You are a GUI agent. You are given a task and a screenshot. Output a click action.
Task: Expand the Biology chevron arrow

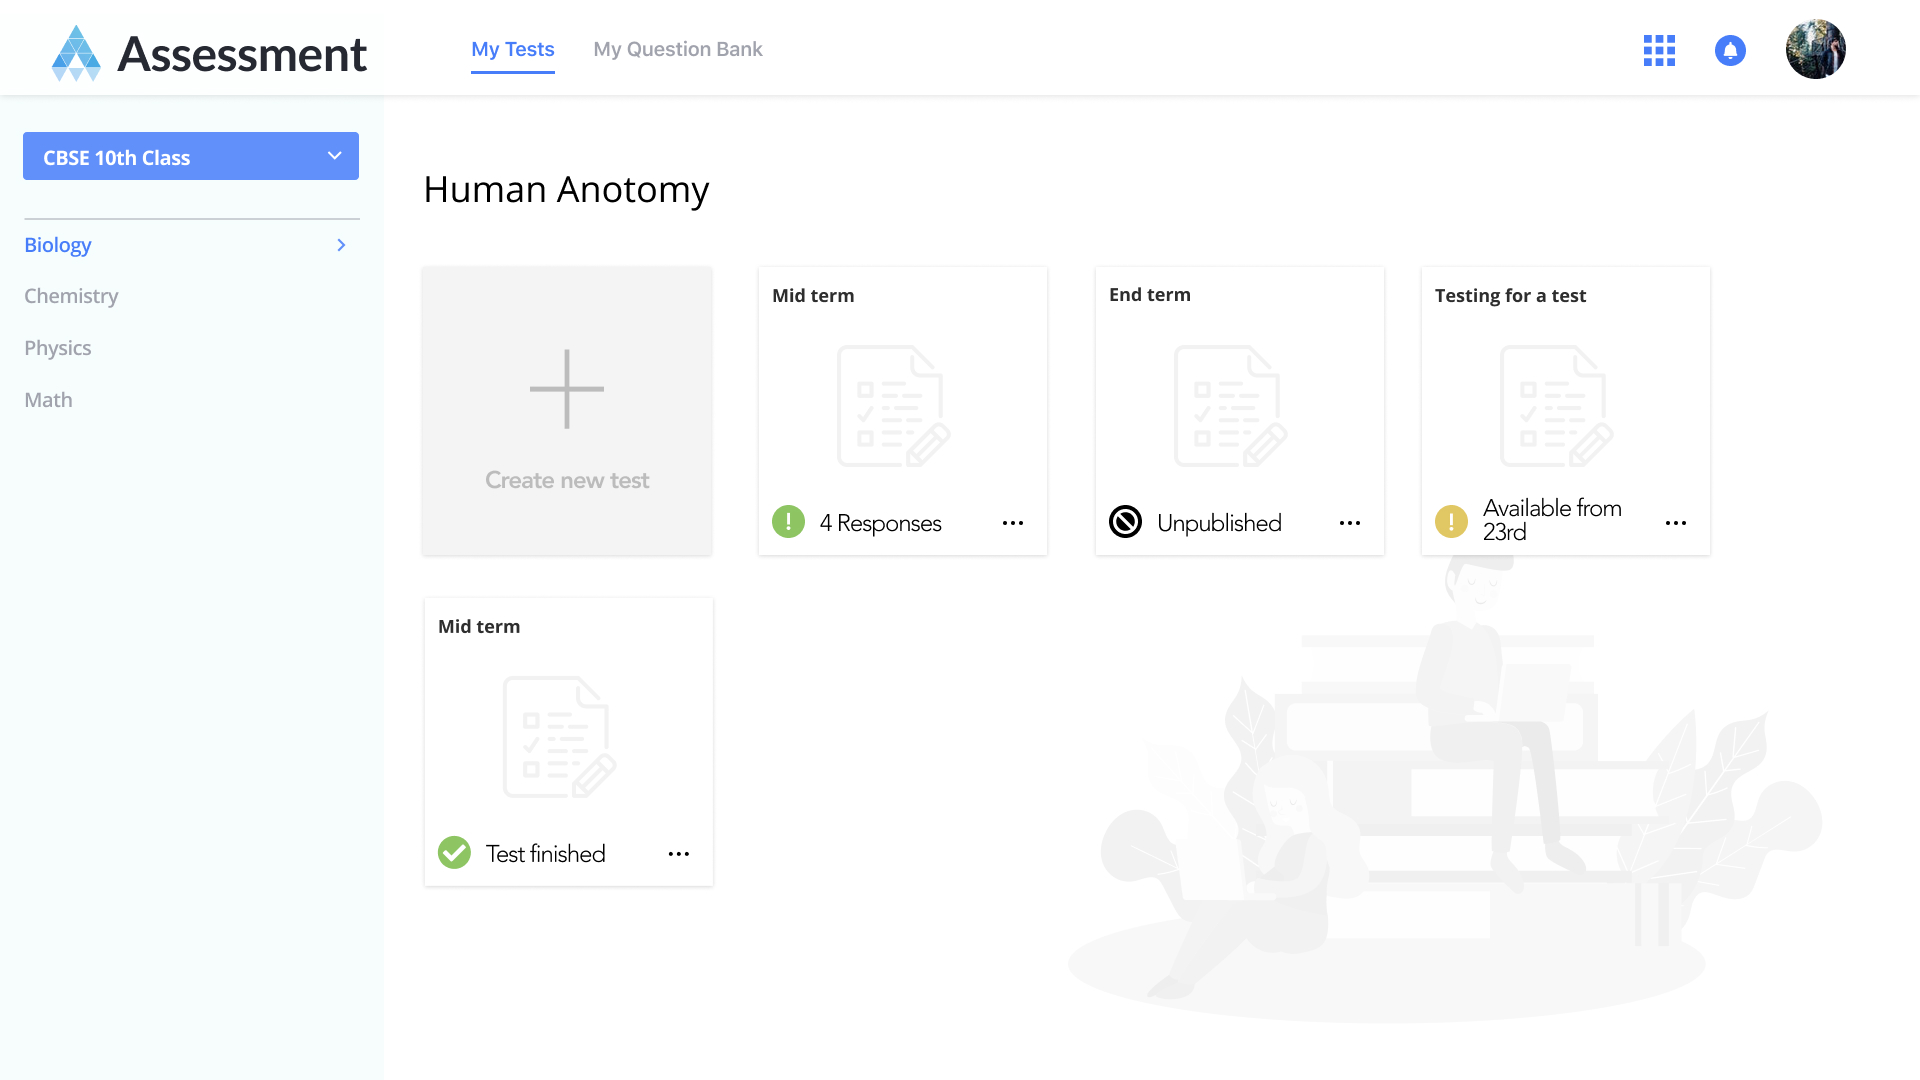pyautogui.click(x=341, y=245)
